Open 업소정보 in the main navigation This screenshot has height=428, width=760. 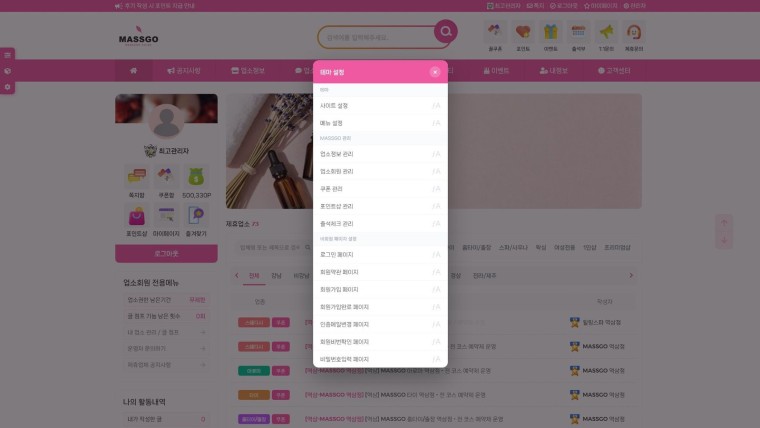(248, 71)
